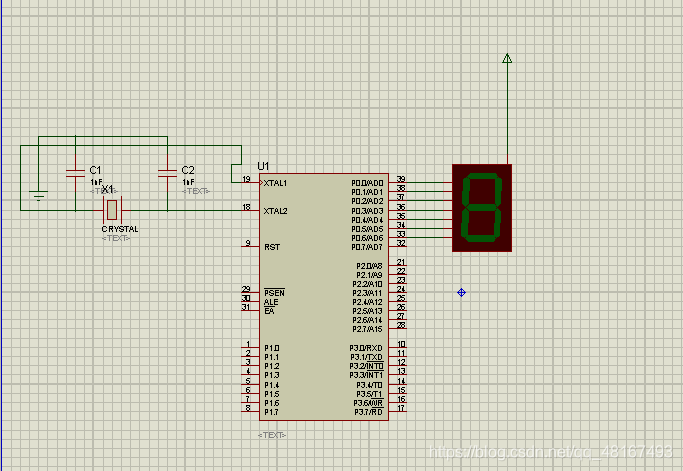Viewport: 683px width, 471px height.
Task: Click pin number 17 on U1
Action: pos(401,408)
